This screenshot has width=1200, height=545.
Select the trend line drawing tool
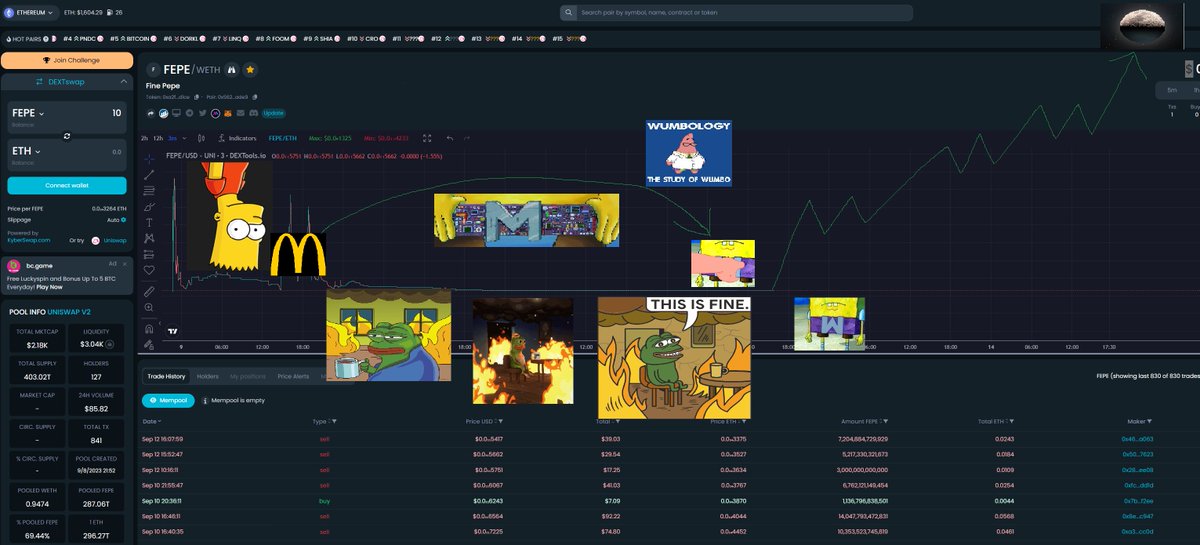click(149, 175)
